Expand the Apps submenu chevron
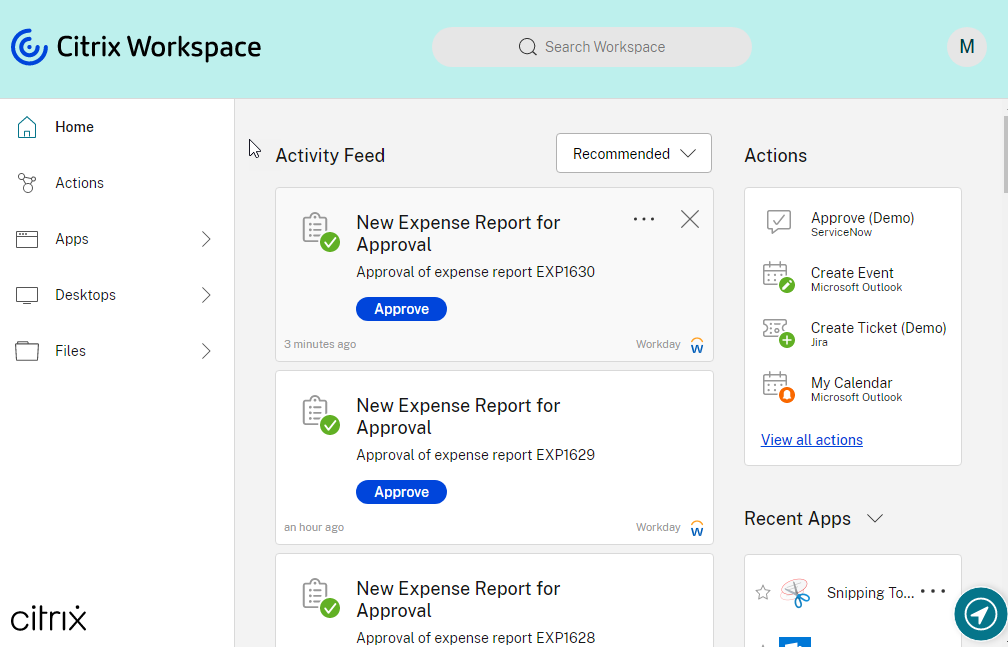The height and width of the screenshot is (647, 1008). tap(206, 239)
